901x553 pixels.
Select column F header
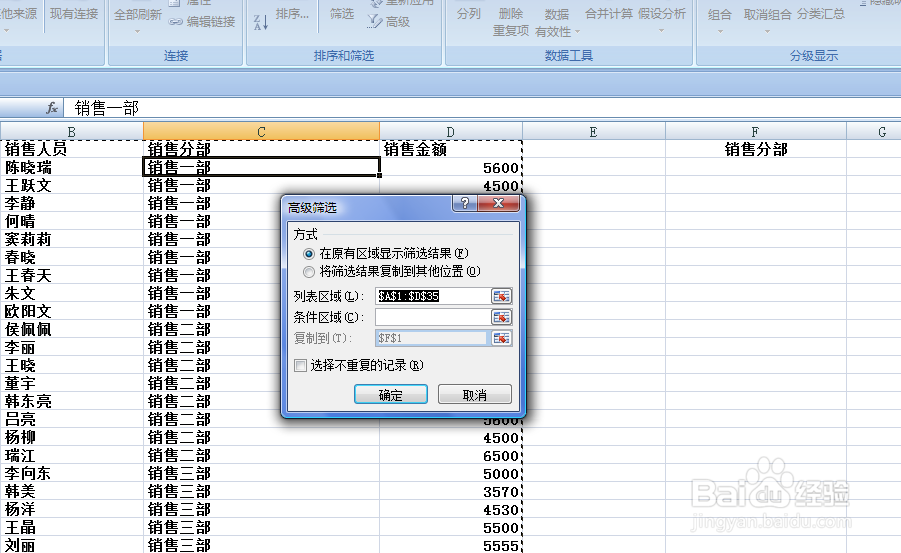click(x=756, y=132)
